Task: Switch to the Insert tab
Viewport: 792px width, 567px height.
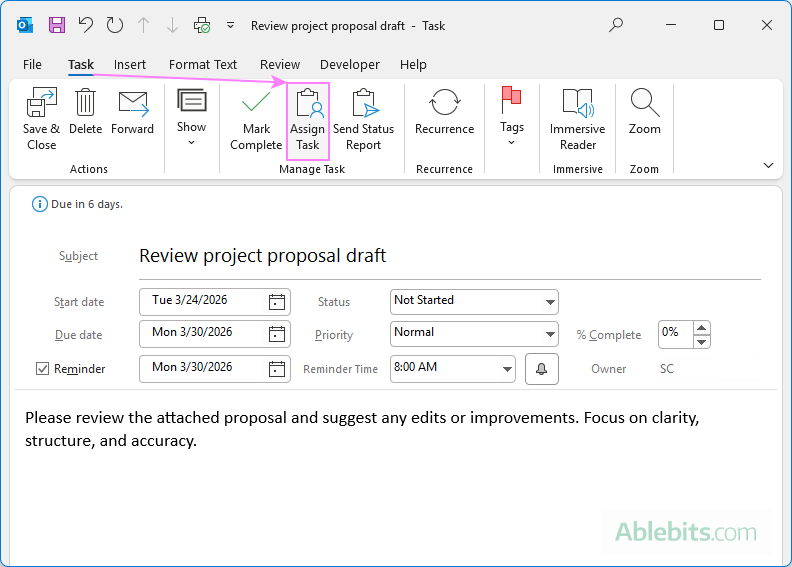Action: (x=130, y=65)
